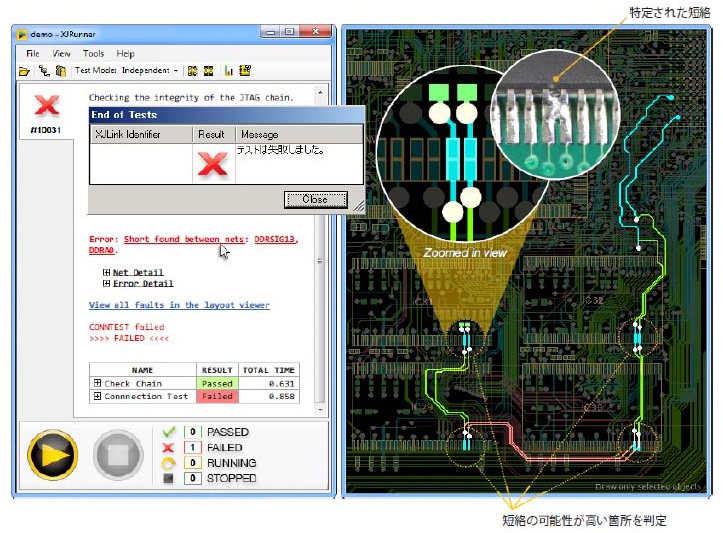Open the Tools menu

pyautogui.click(x=93, y=53)
